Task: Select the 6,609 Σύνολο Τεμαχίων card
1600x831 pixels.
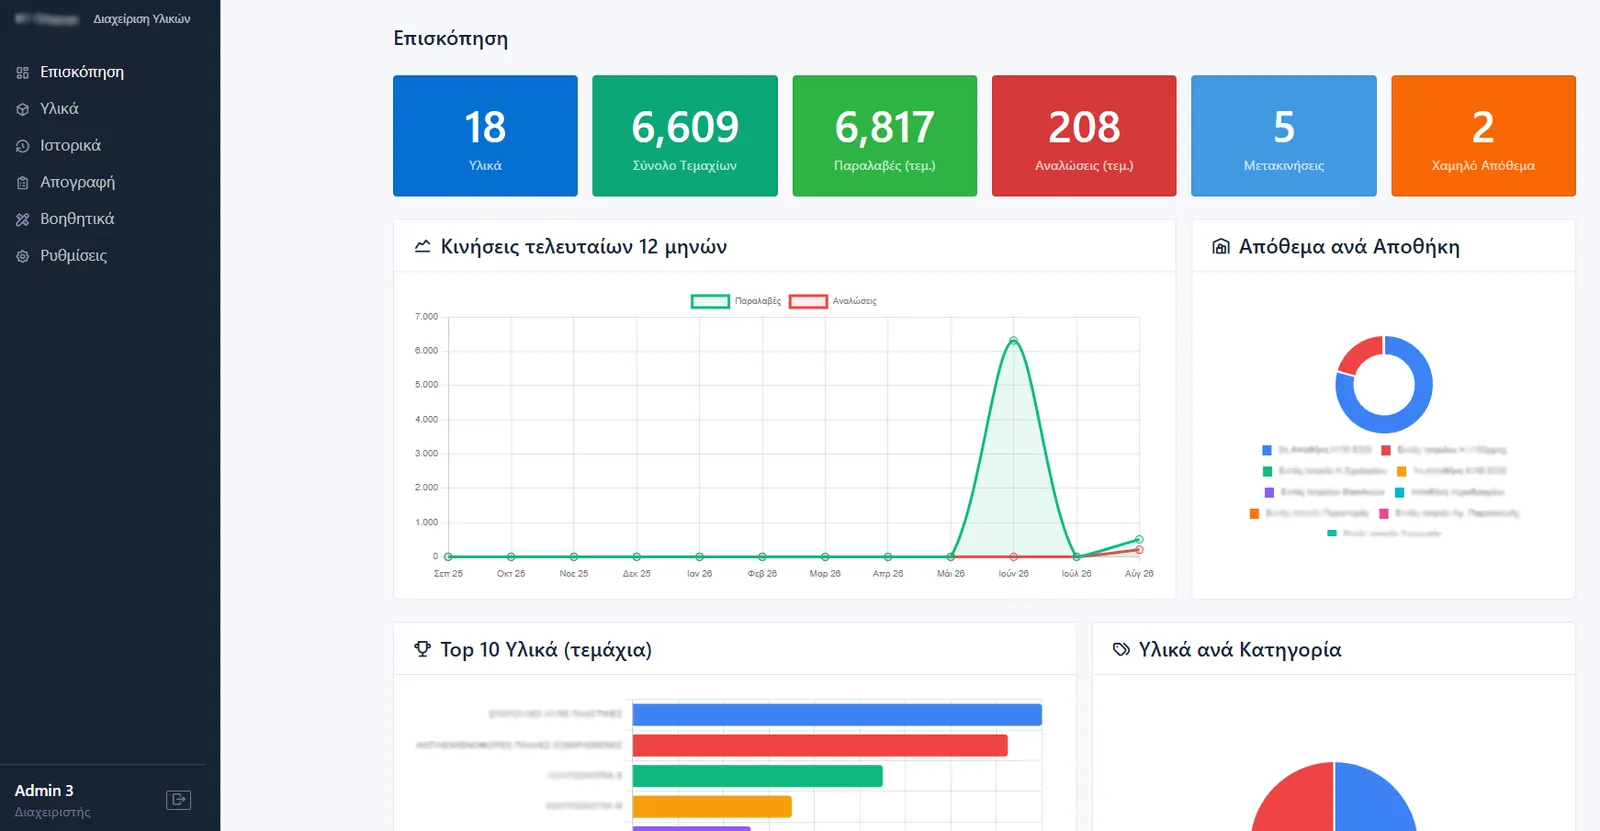Action: [x=685, y=136]
